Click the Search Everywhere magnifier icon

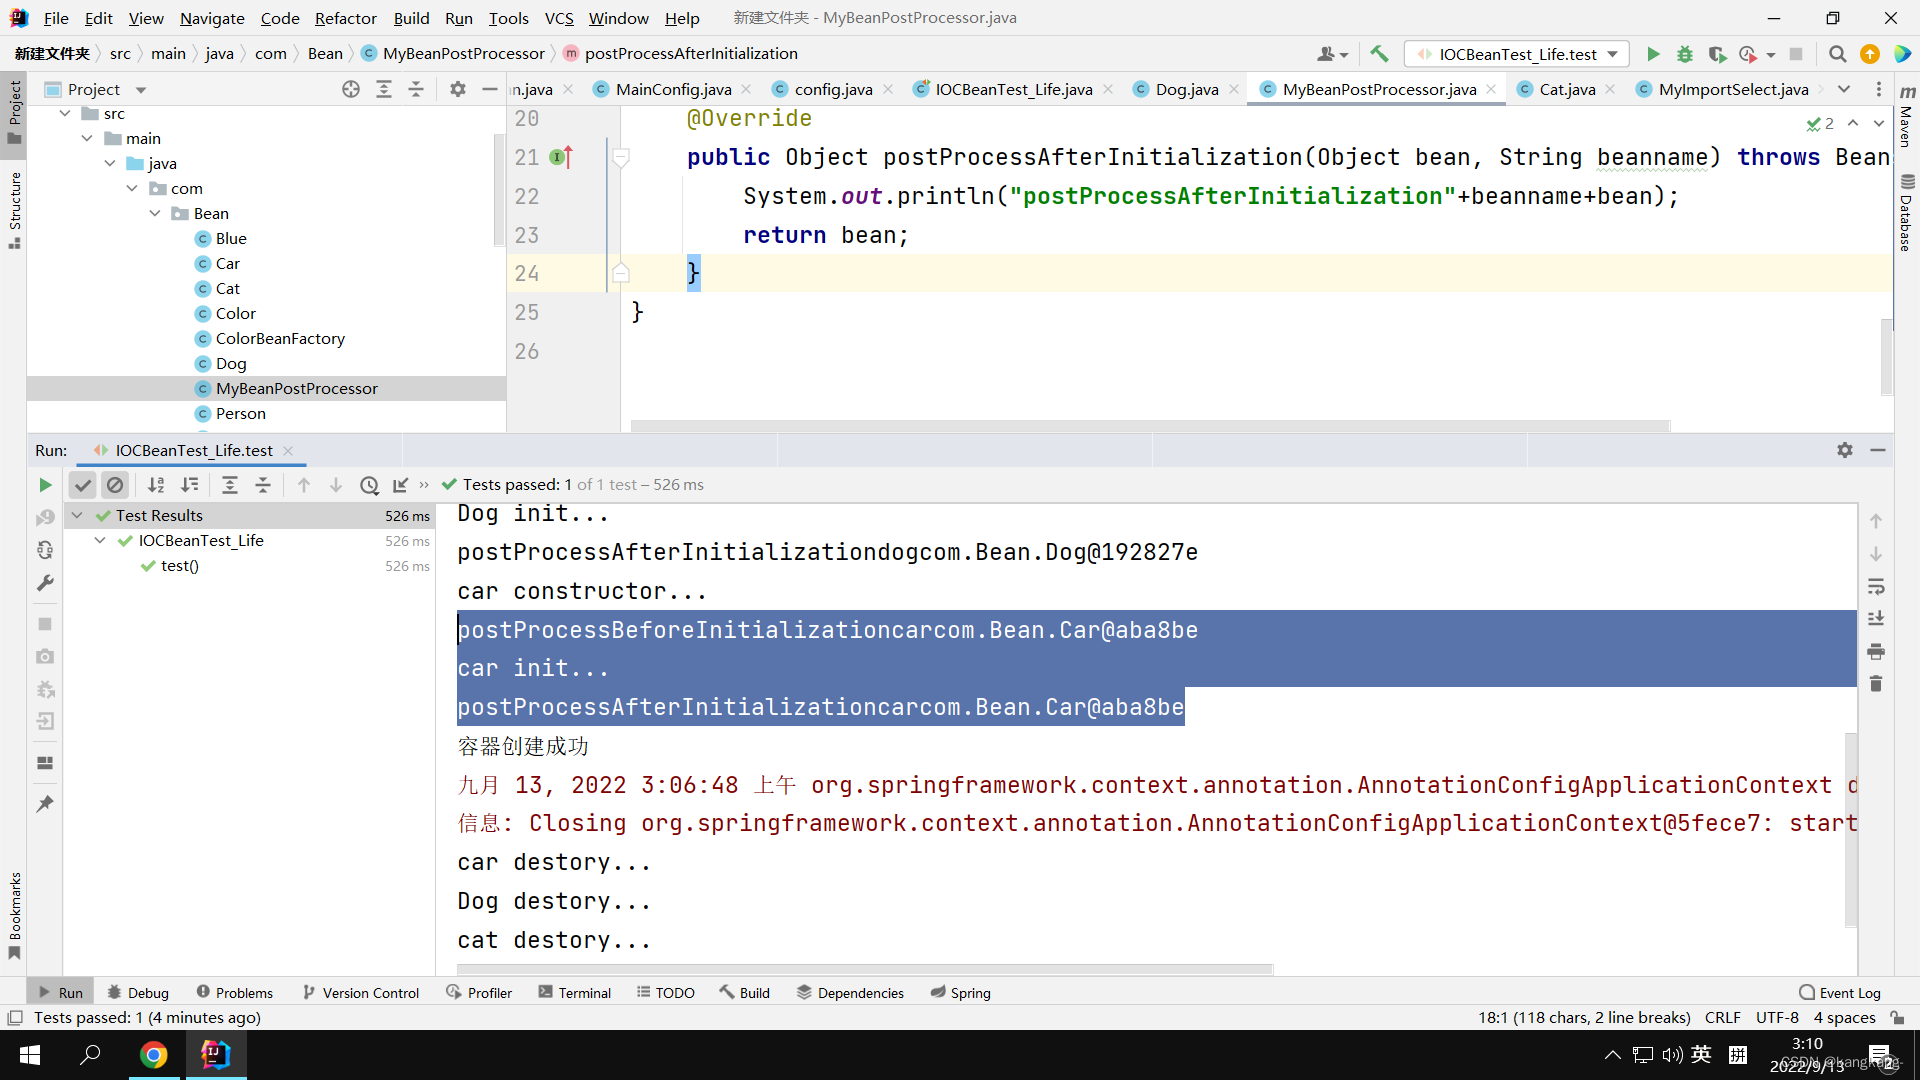click(x=1837, y=54)
